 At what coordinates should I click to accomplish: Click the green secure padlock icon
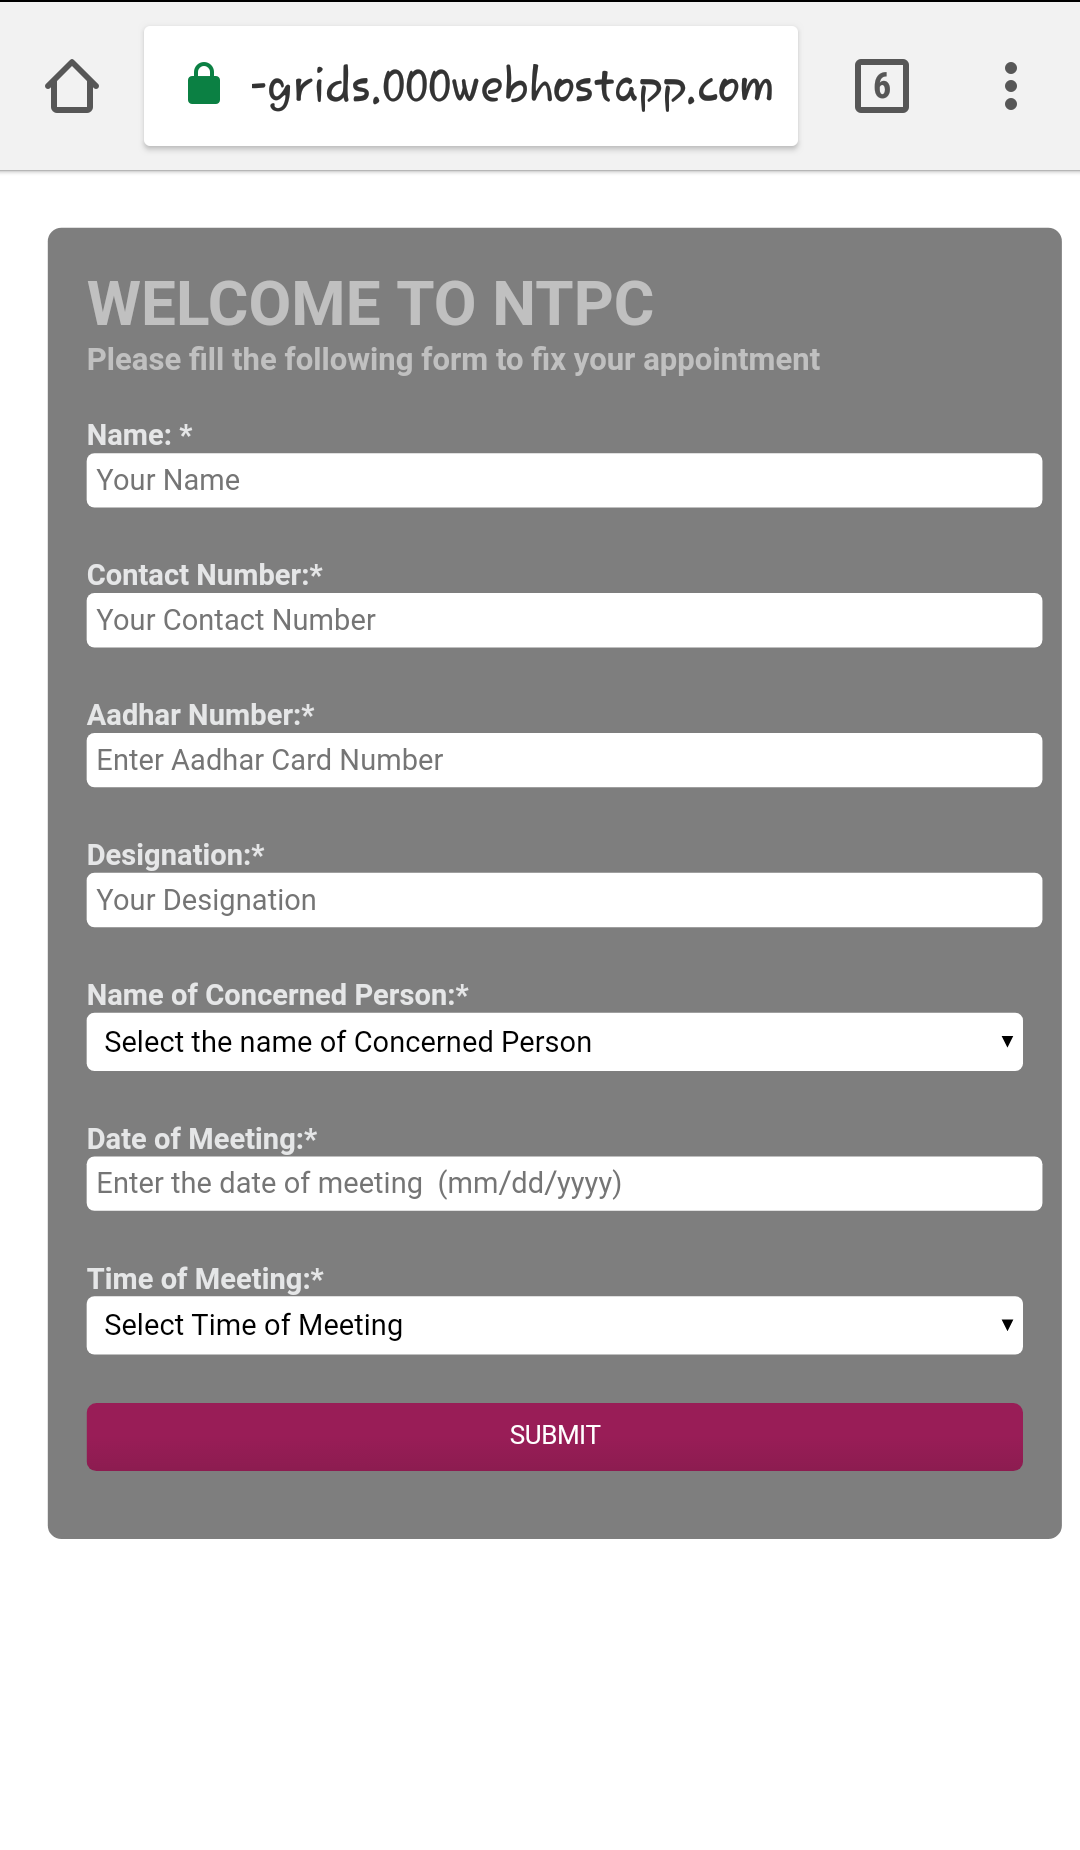tap(204, 84)
